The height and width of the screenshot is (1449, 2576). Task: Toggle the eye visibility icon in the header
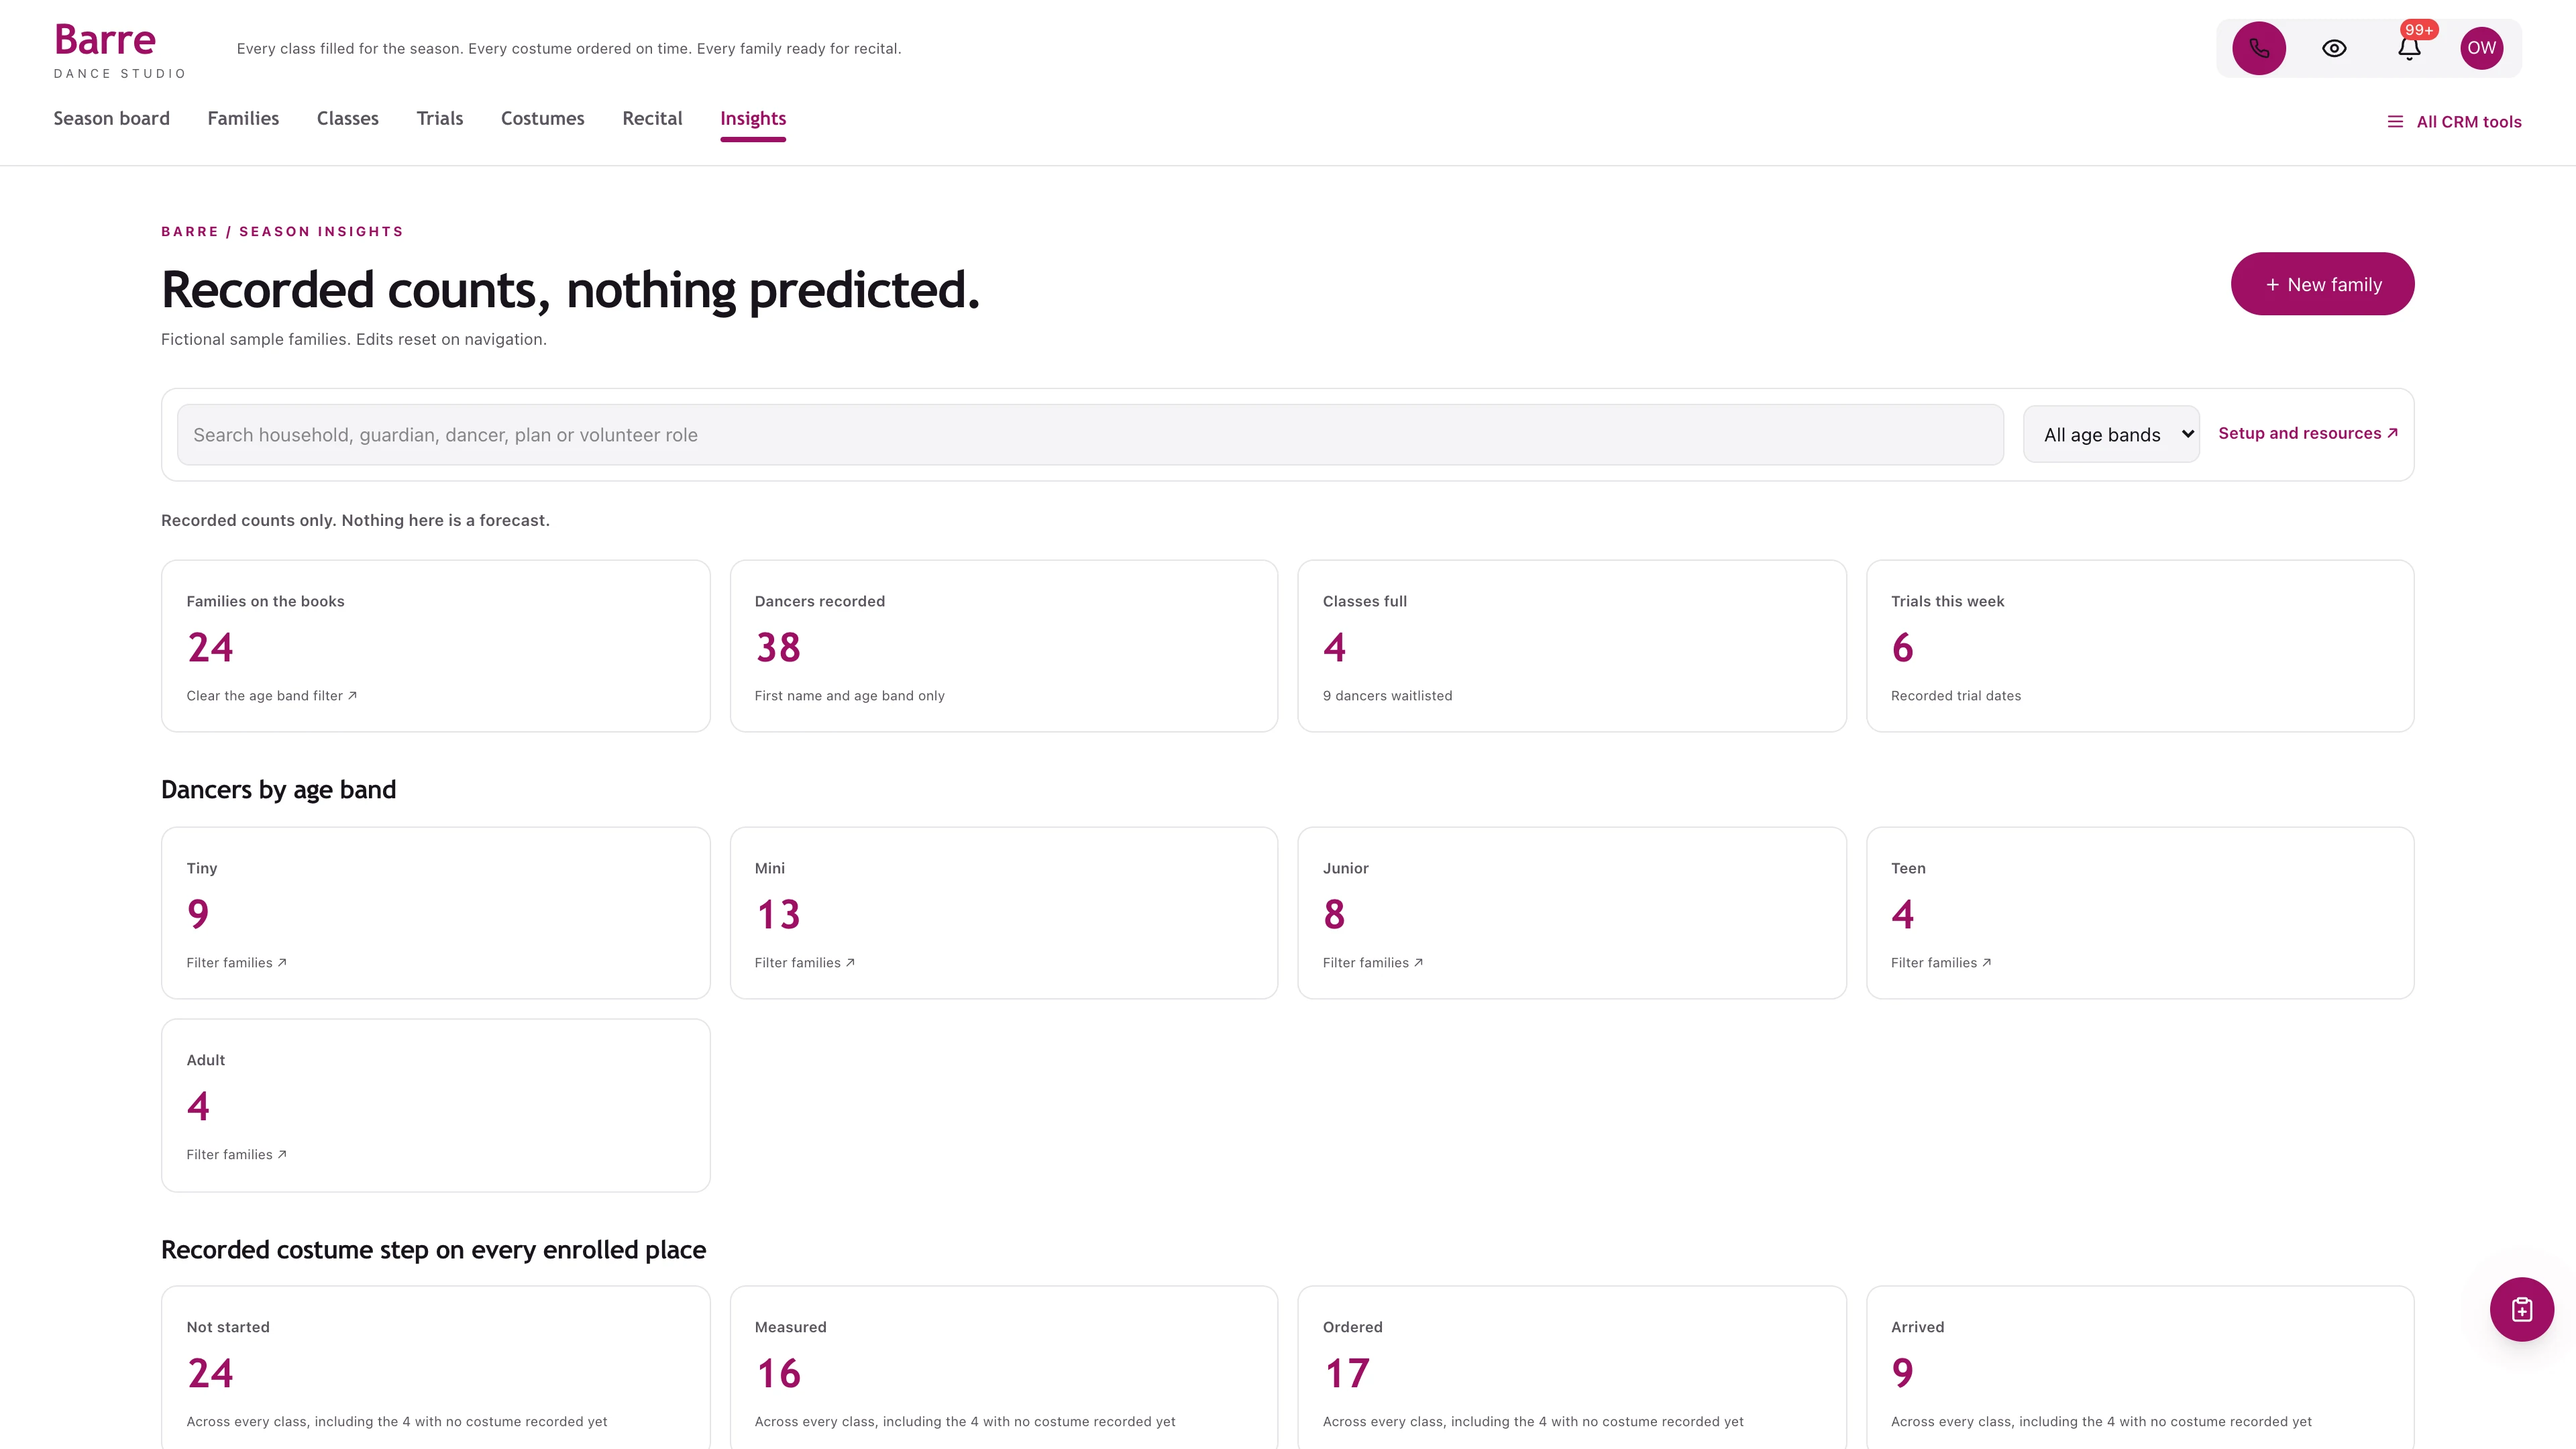point(2334,48)
